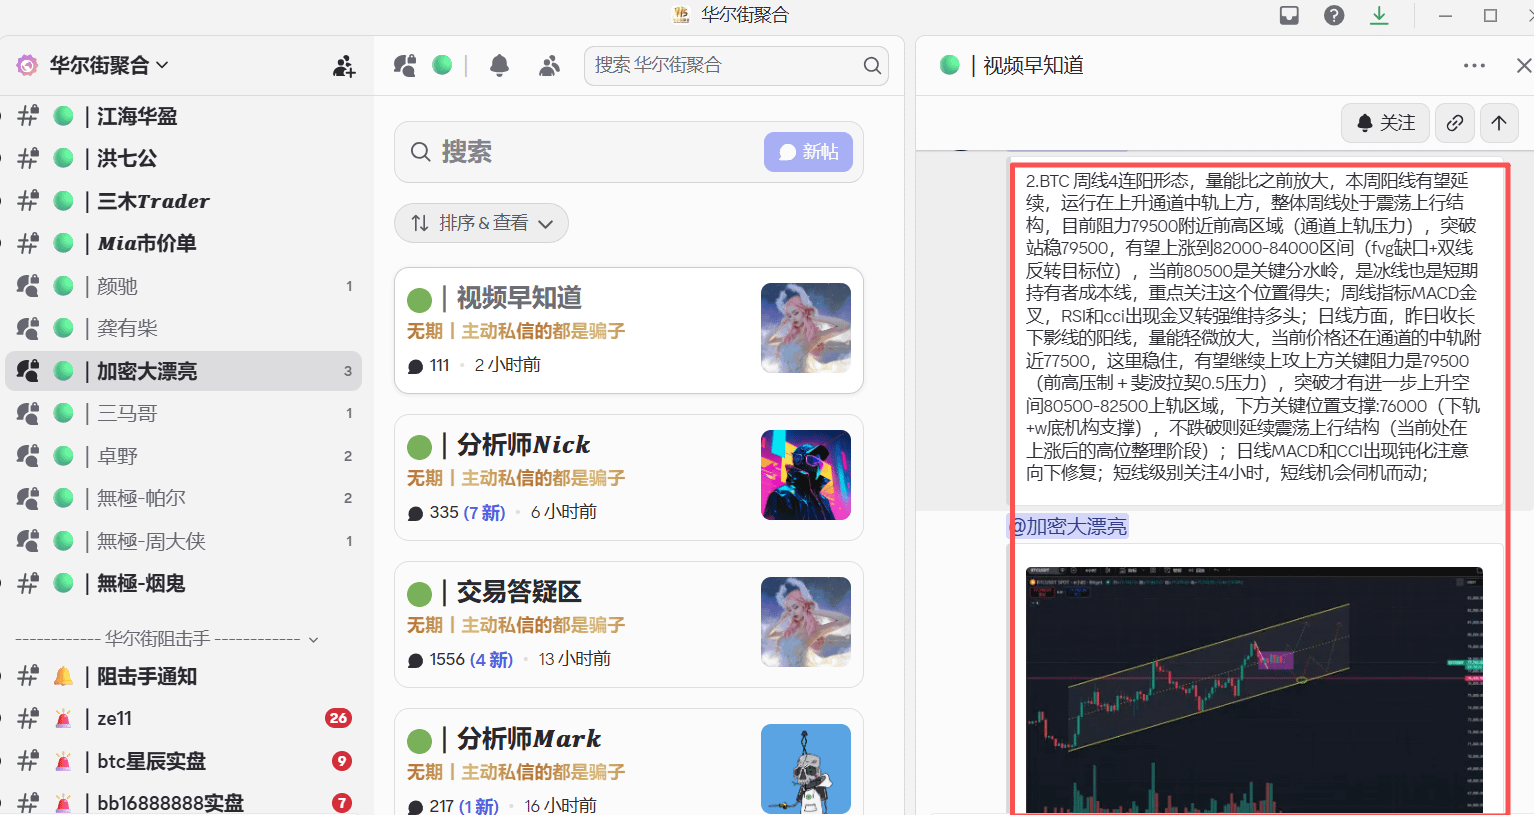Focus the 搜索 华尔街聚合 search field
This screenshot has width=1534, height=815.
(737, 65)
